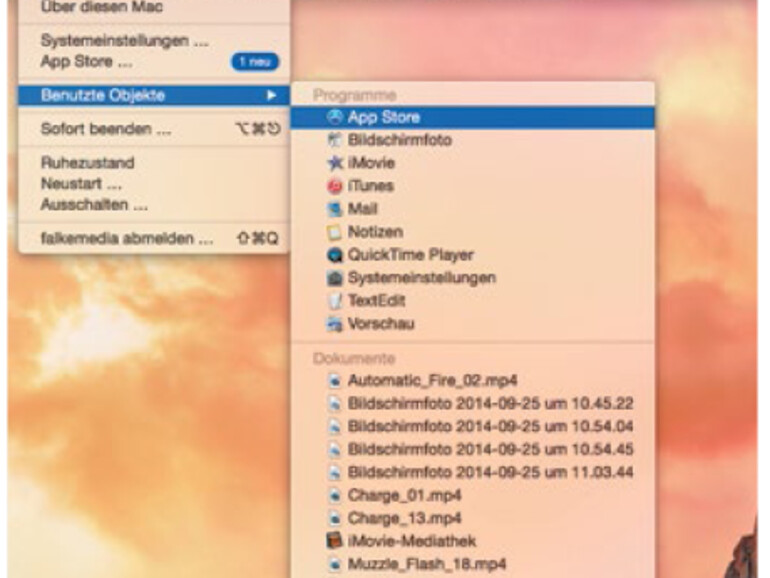
Task: Open Notizen from the submenu
Action: point(472,232)
